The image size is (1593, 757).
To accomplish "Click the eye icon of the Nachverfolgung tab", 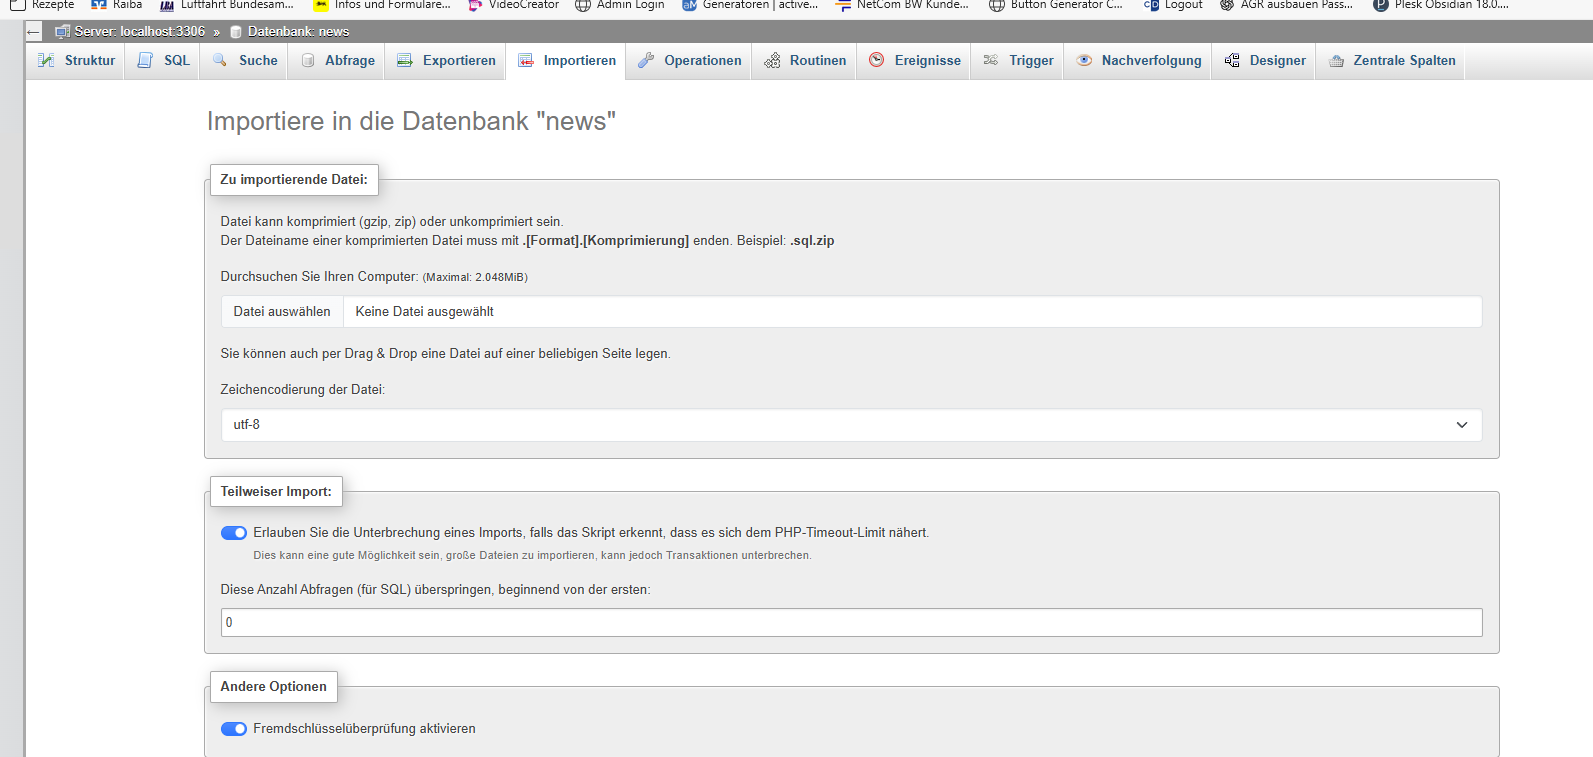I will pyautogui.click(x=1084, y=61).
